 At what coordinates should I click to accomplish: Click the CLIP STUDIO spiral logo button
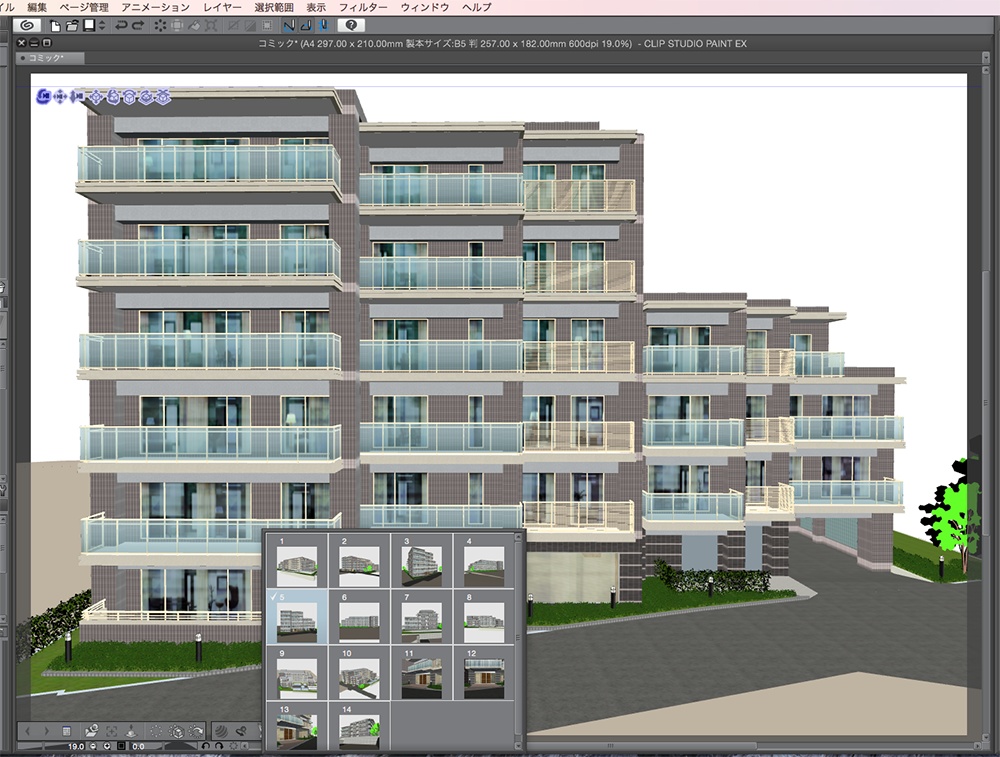tap(27, 25)
